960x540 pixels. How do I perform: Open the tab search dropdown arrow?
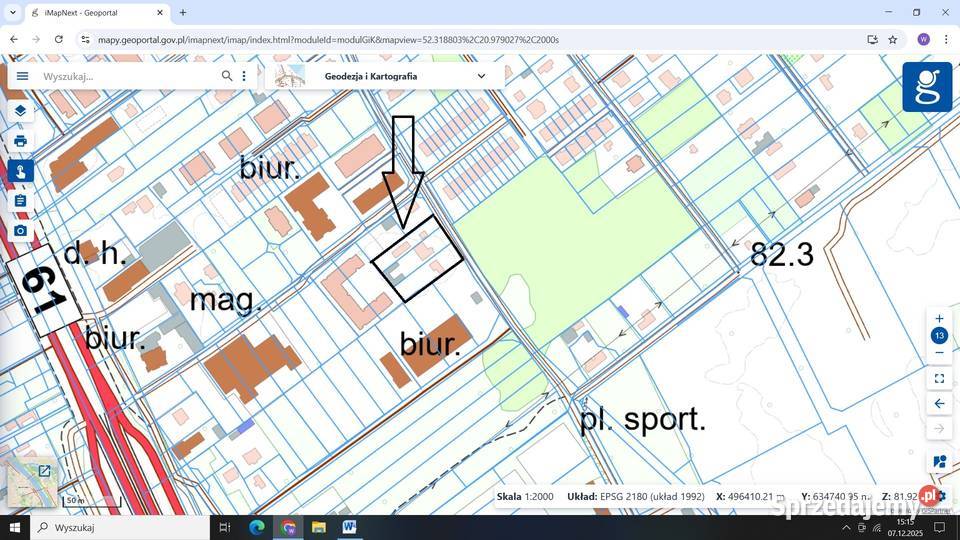point(13,12)
